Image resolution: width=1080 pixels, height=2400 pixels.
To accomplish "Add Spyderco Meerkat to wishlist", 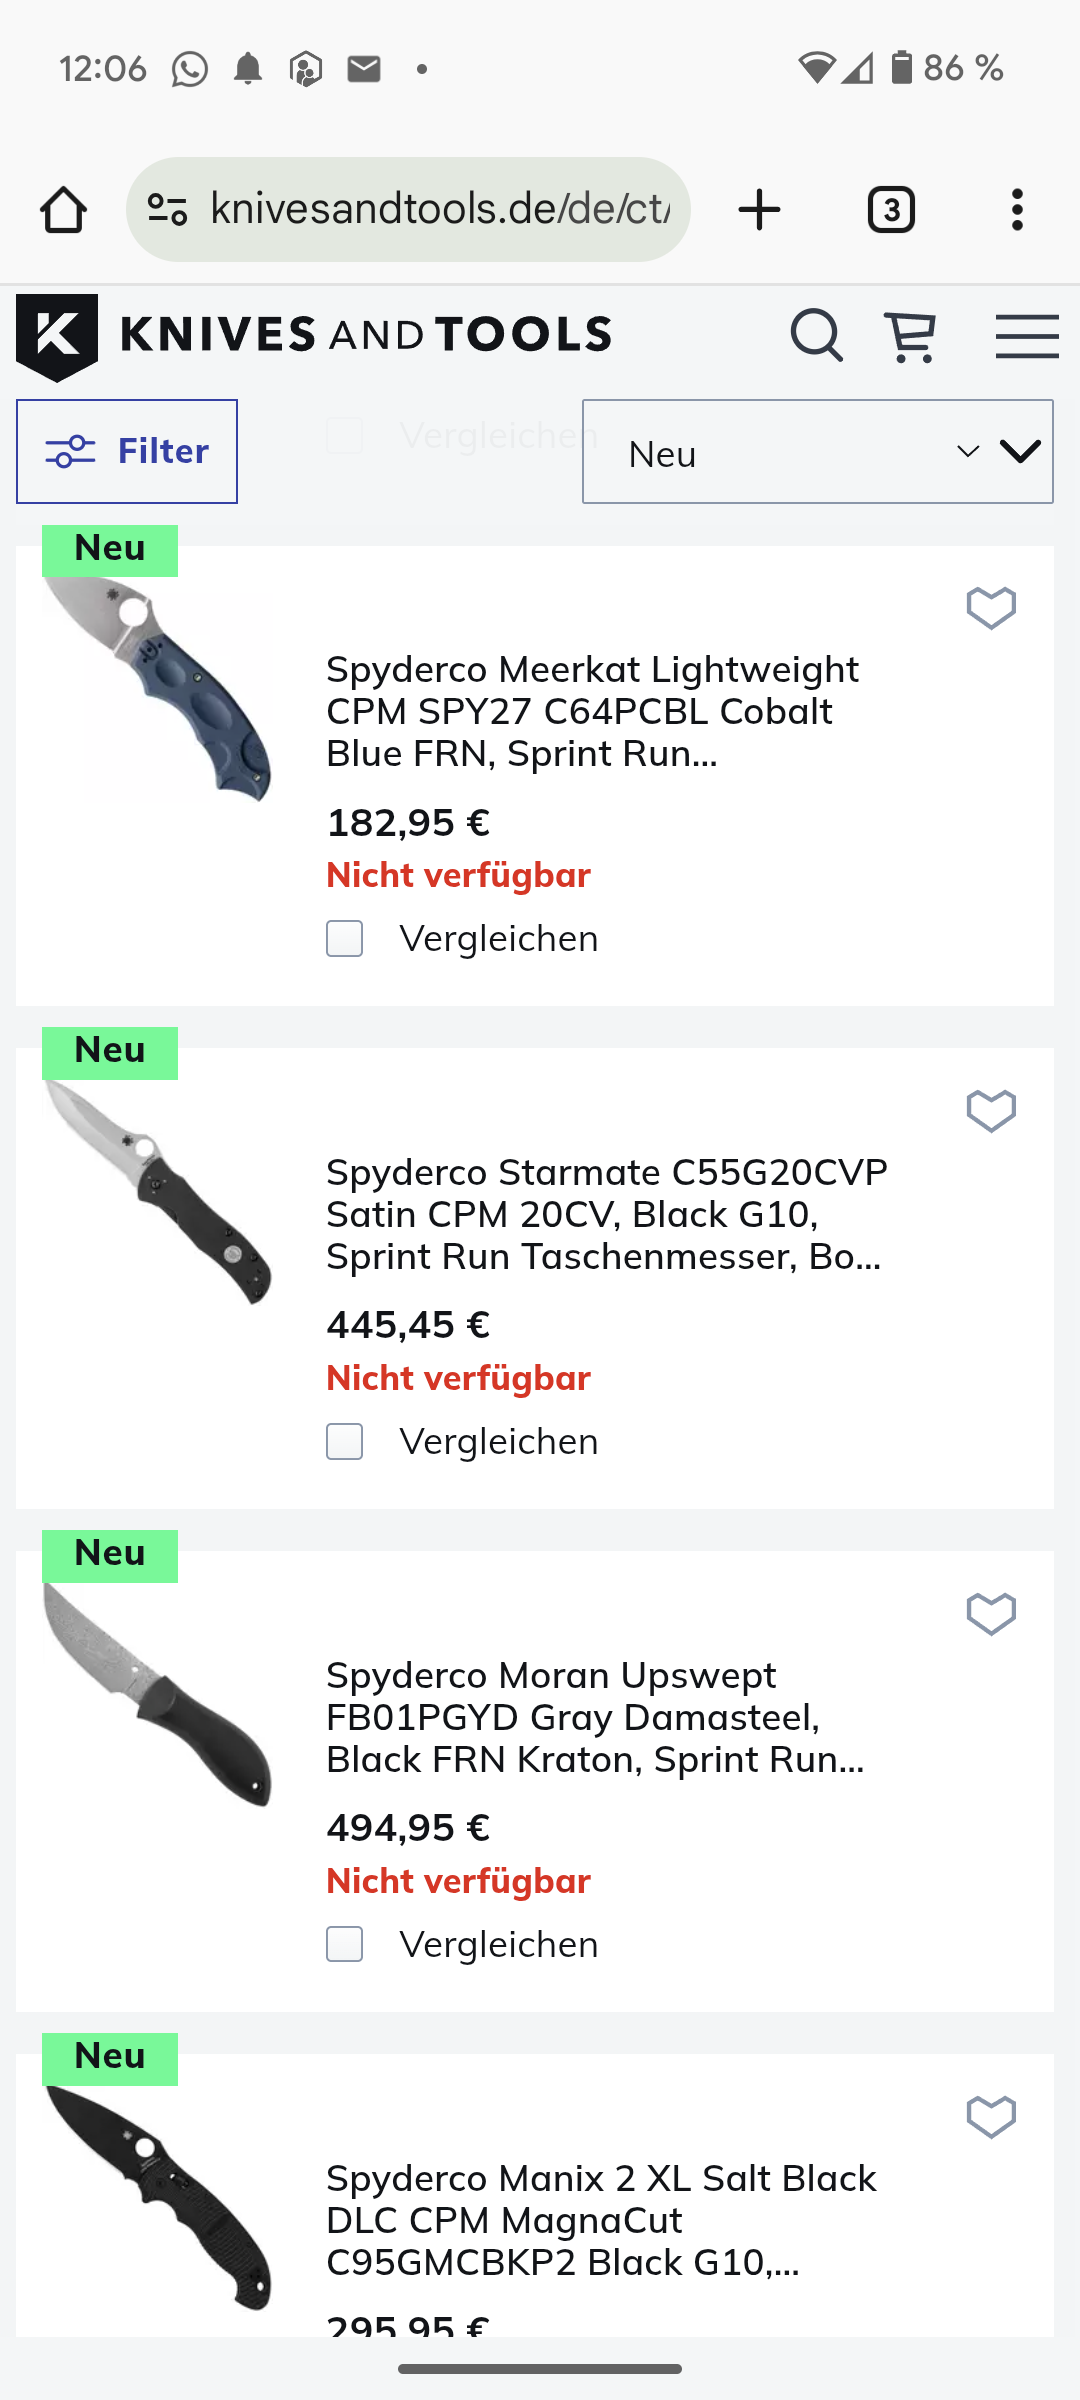I will pos(991,607).
